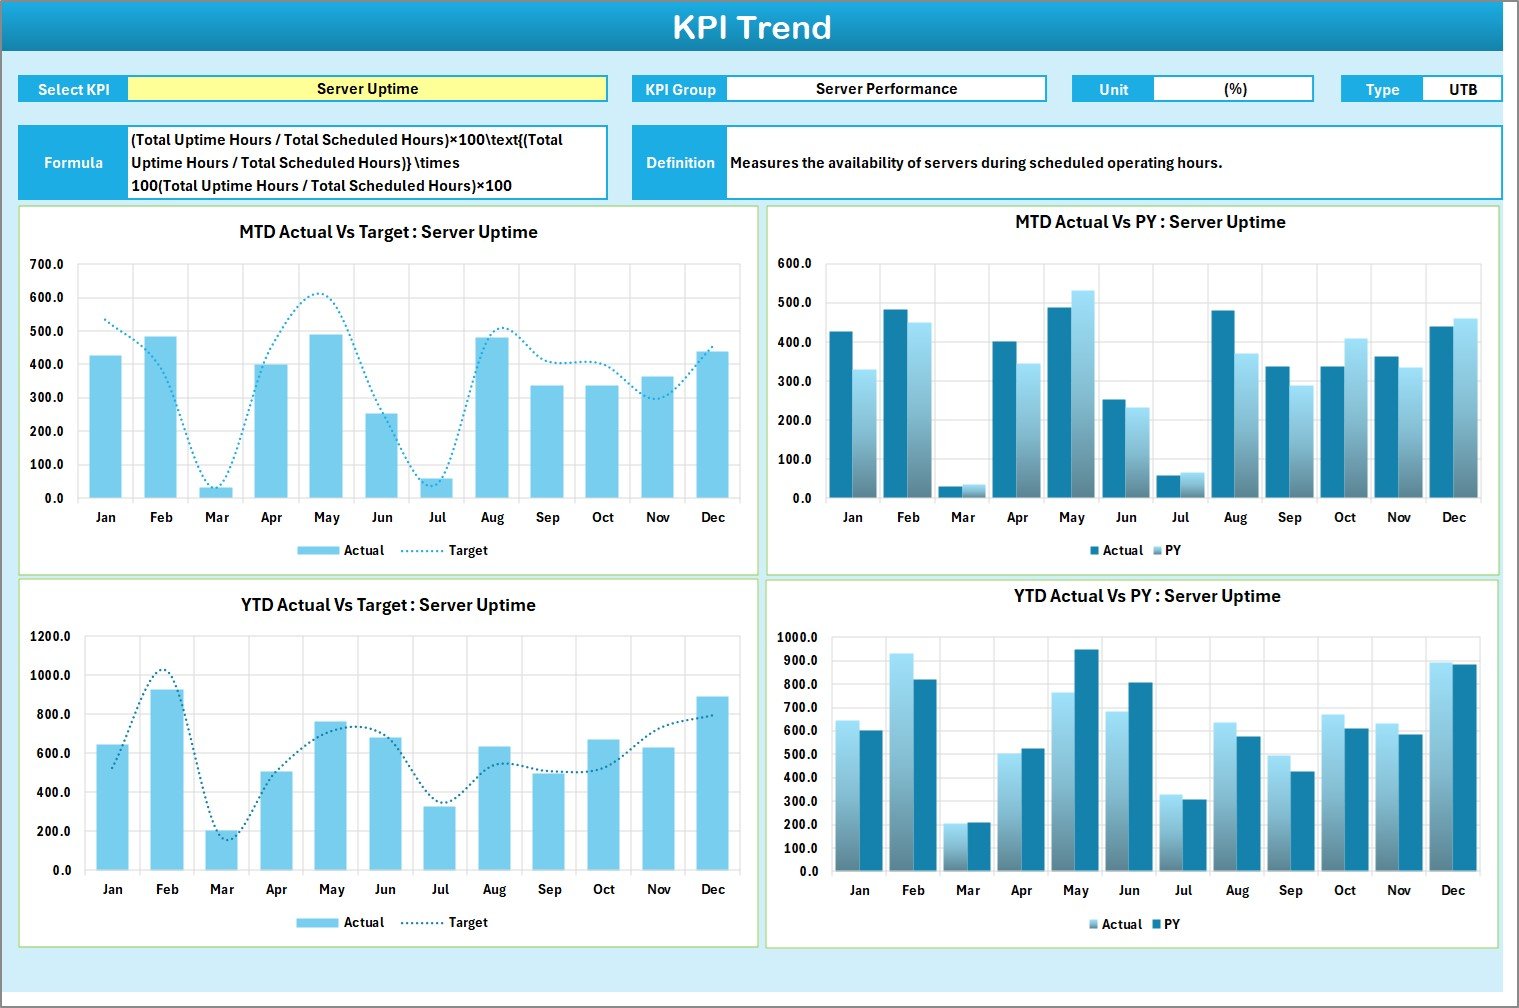Select the MTD Actual Vs Target chart title
The width and height of the screenshot is (1519, 1008).
[x=387, y=231]
